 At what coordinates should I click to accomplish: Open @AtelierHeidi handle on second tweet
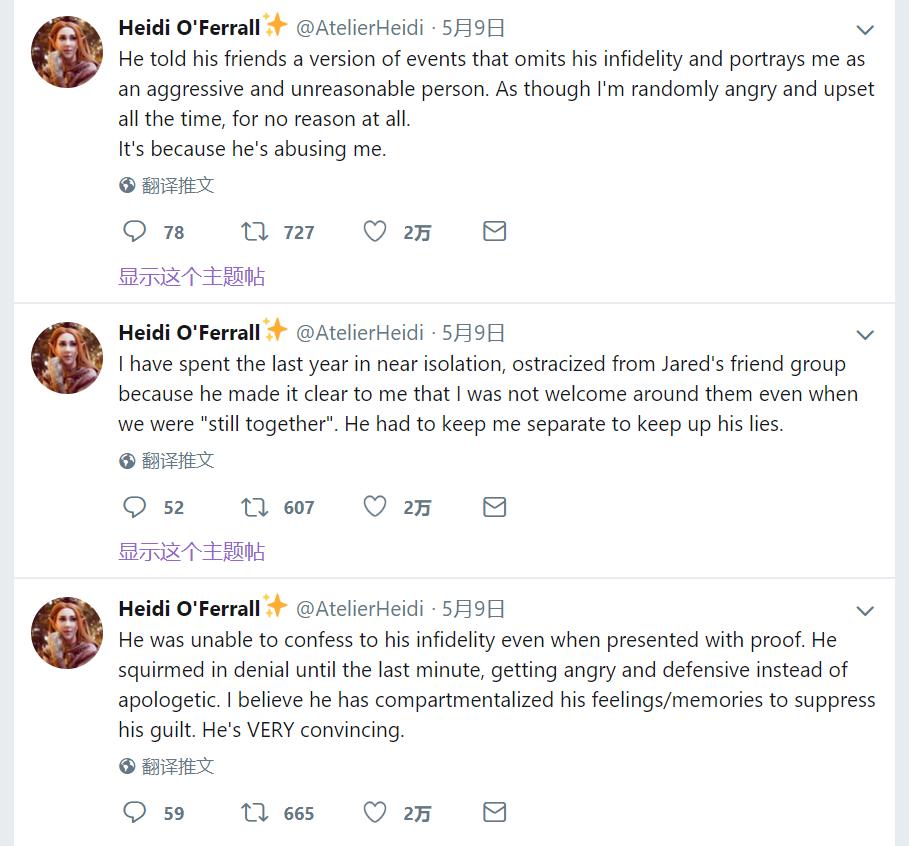click(x=360, y=333)
